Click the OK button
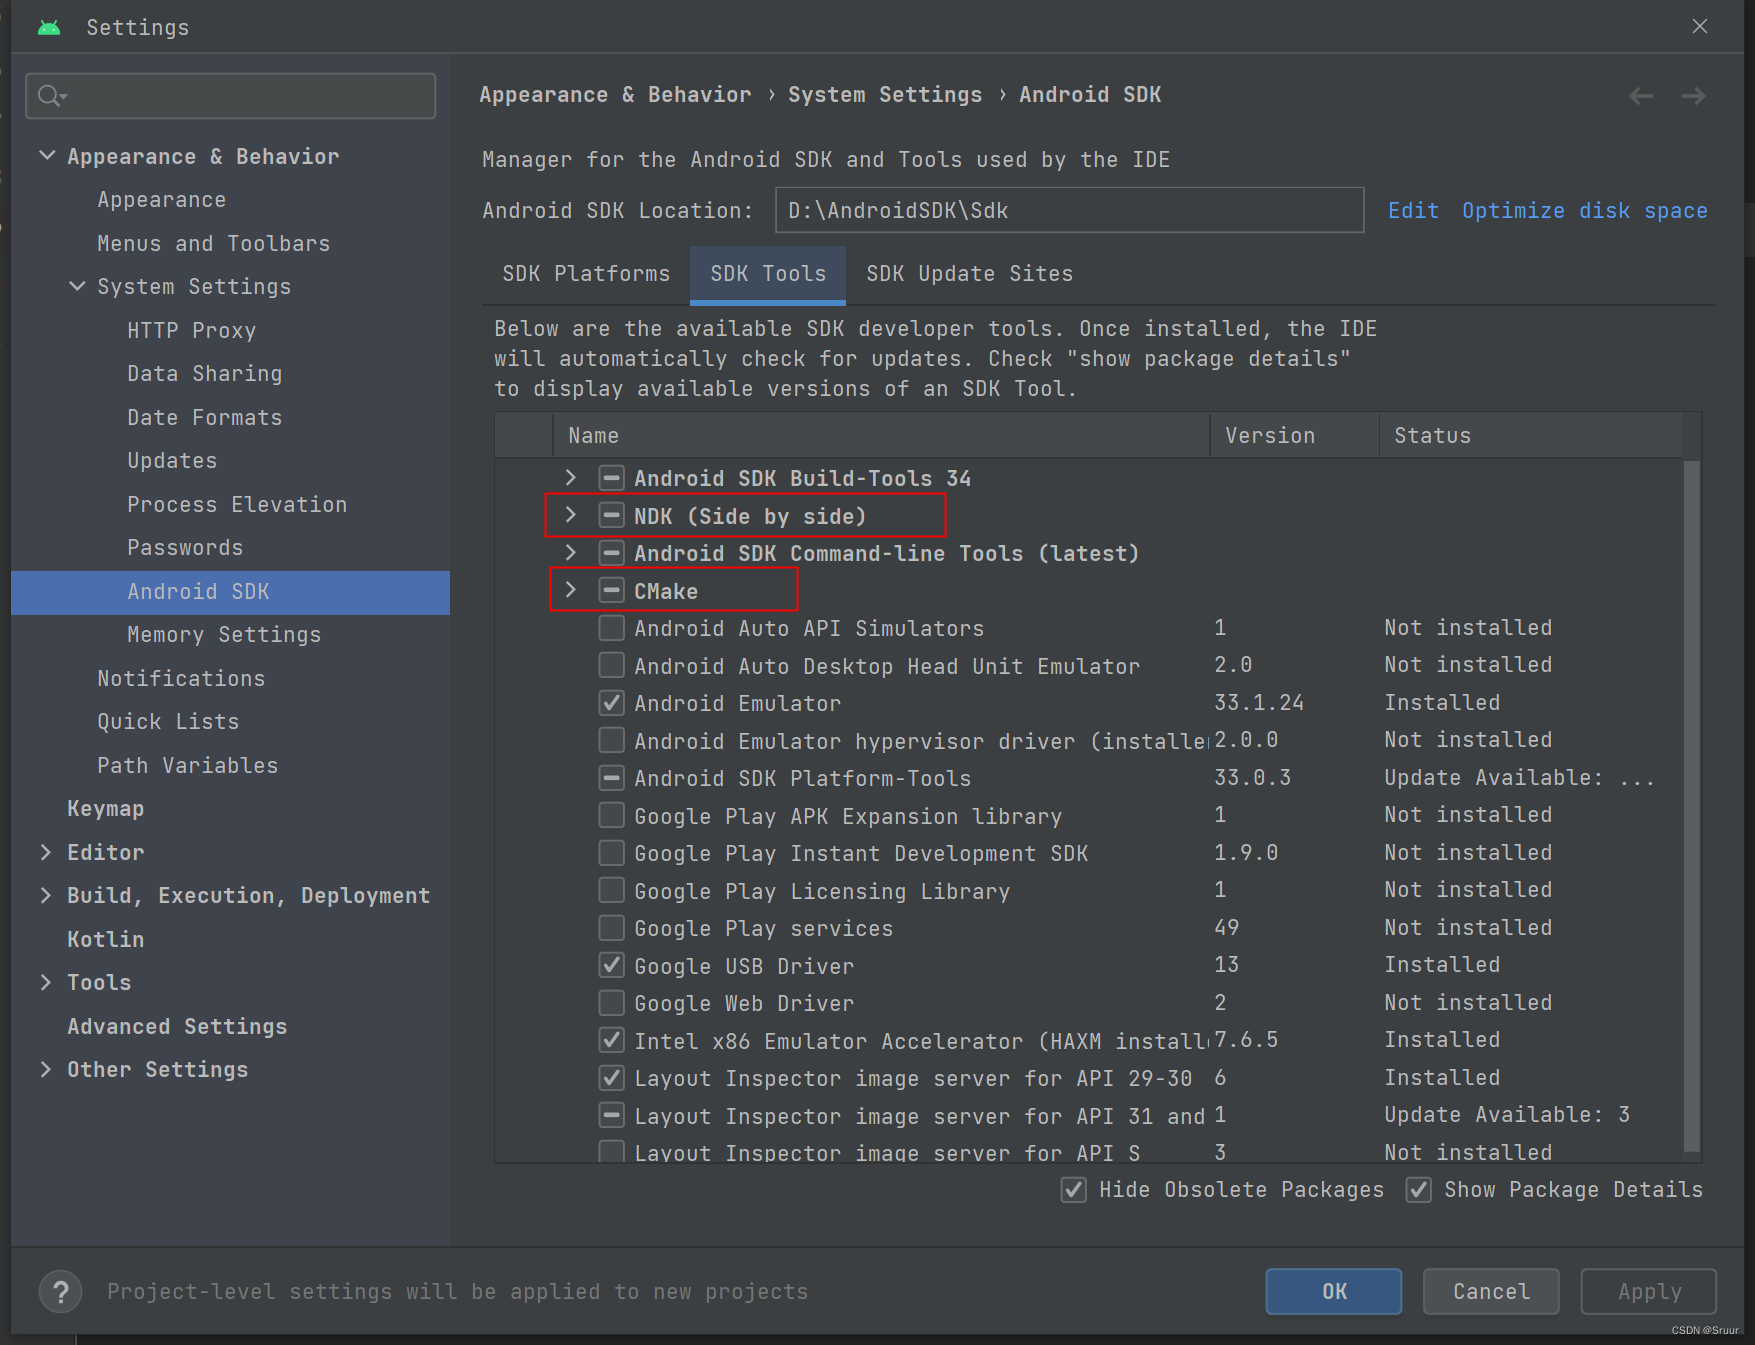Image resolution: width=1755 pixels, height=1345 pixels. click(x=1333, y=1291)
